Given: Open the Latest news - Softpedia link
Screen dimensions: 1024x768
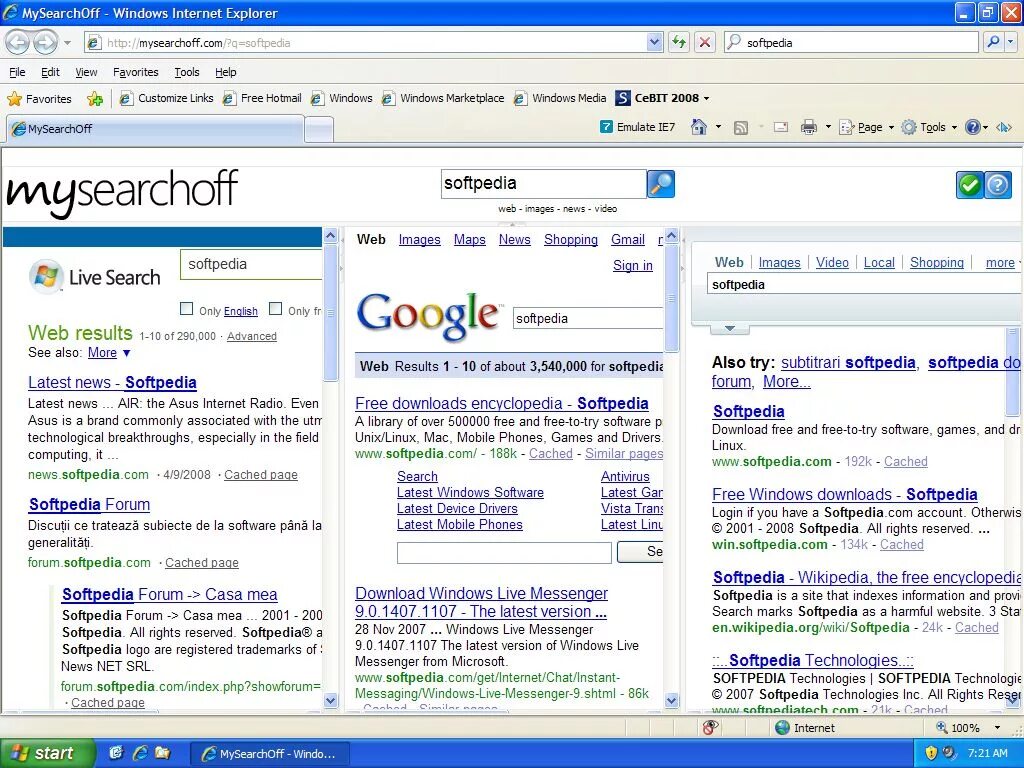Looking at the screenshot, I should 112,383.
